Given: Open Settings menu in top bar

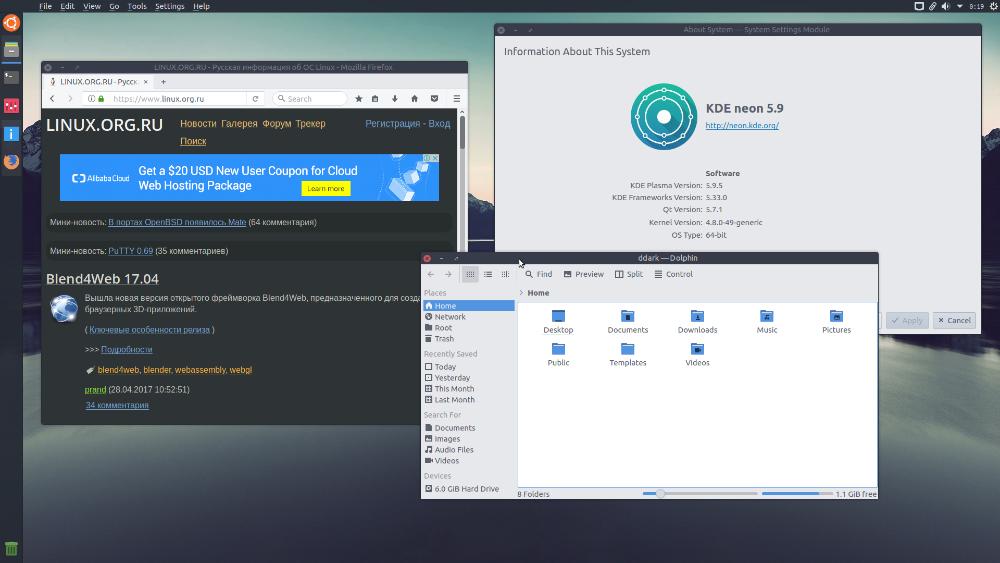Looking at the screenshot, I should pyautogui.click(x=170, y=6).
